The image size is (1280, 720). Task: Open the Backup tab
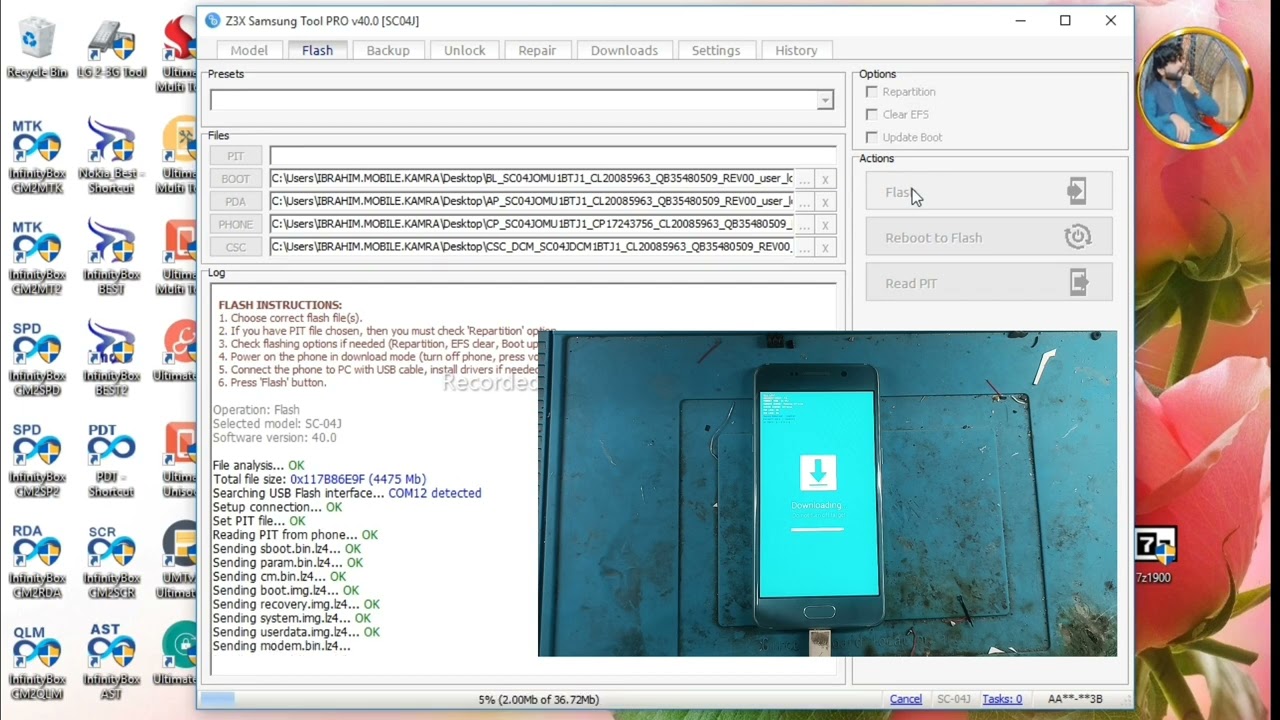[x=388, y=50]
